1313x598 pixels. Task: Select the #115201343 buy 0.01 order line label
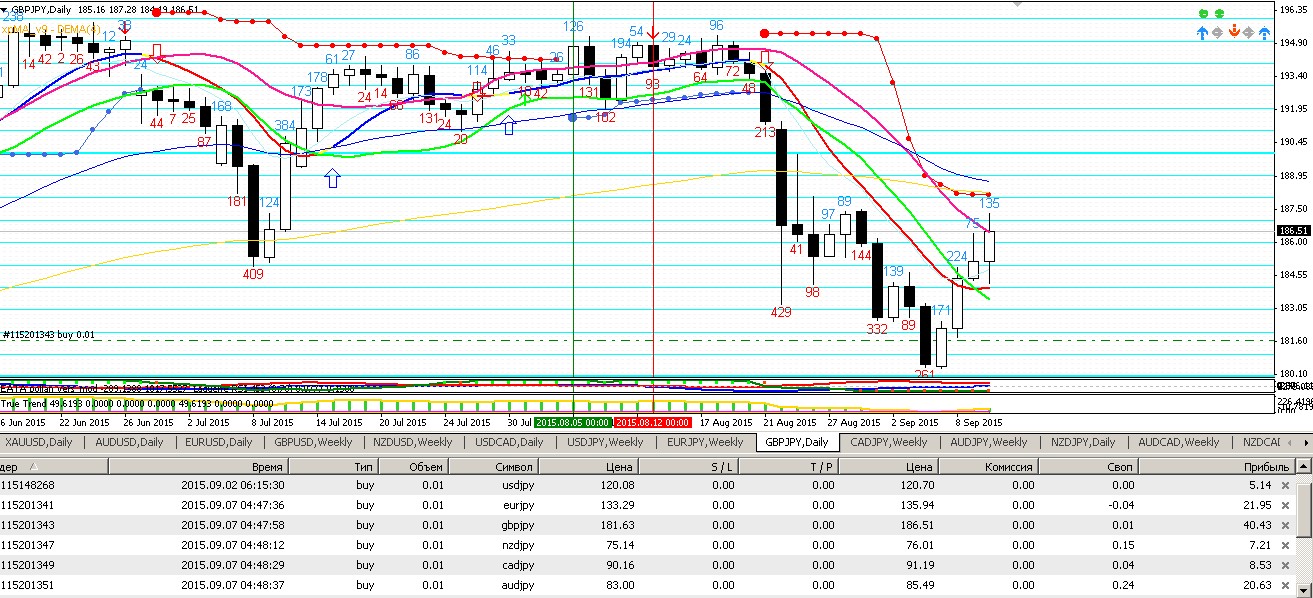pos(49,335)
